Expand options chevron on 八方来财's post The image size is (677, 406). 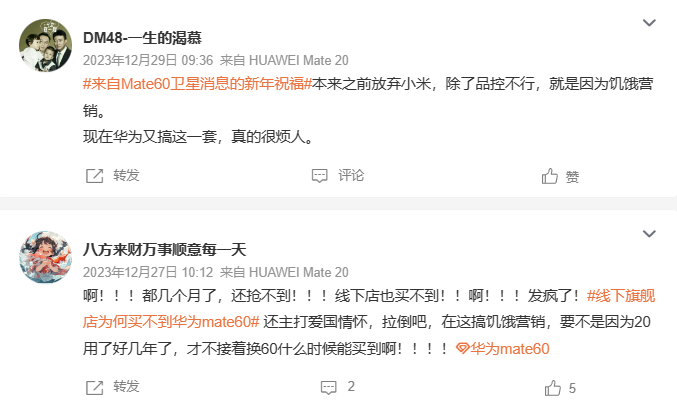click(x=649, y=234)
